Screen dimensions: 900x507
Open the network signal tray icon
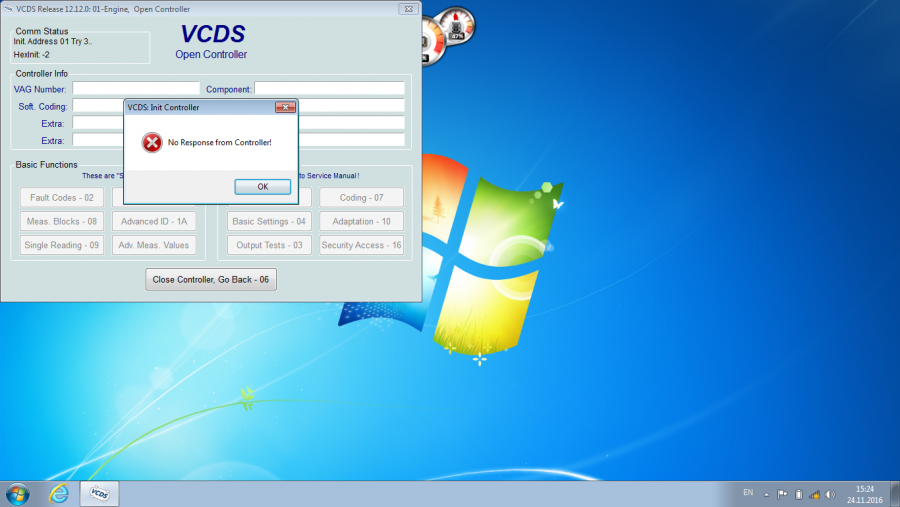tap(814, 494)
